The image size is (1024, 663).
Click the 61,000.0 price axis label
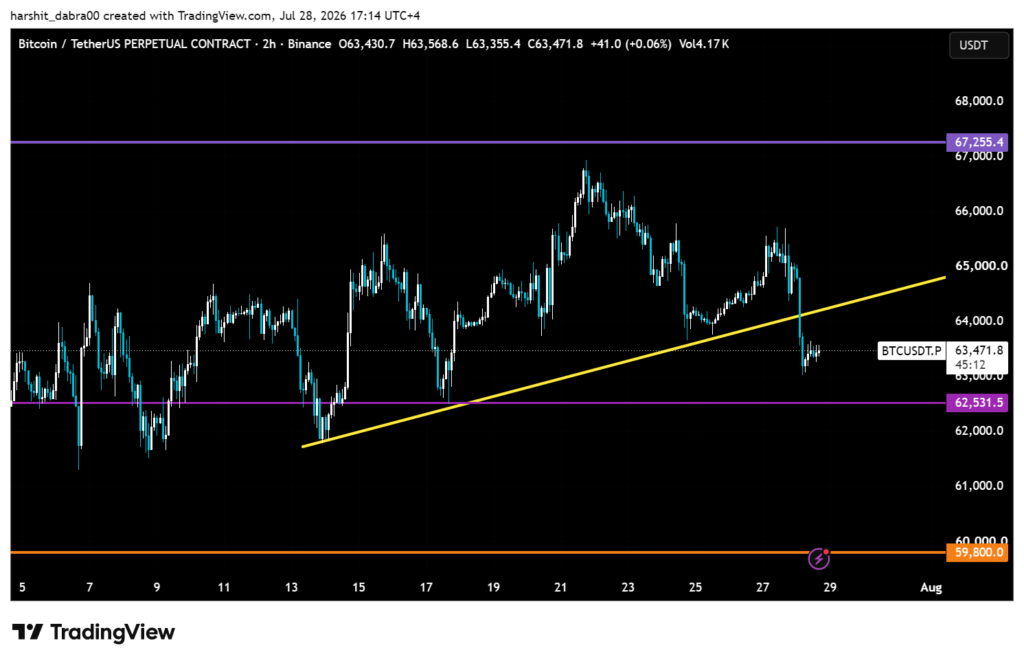click(x=978, y=485)
